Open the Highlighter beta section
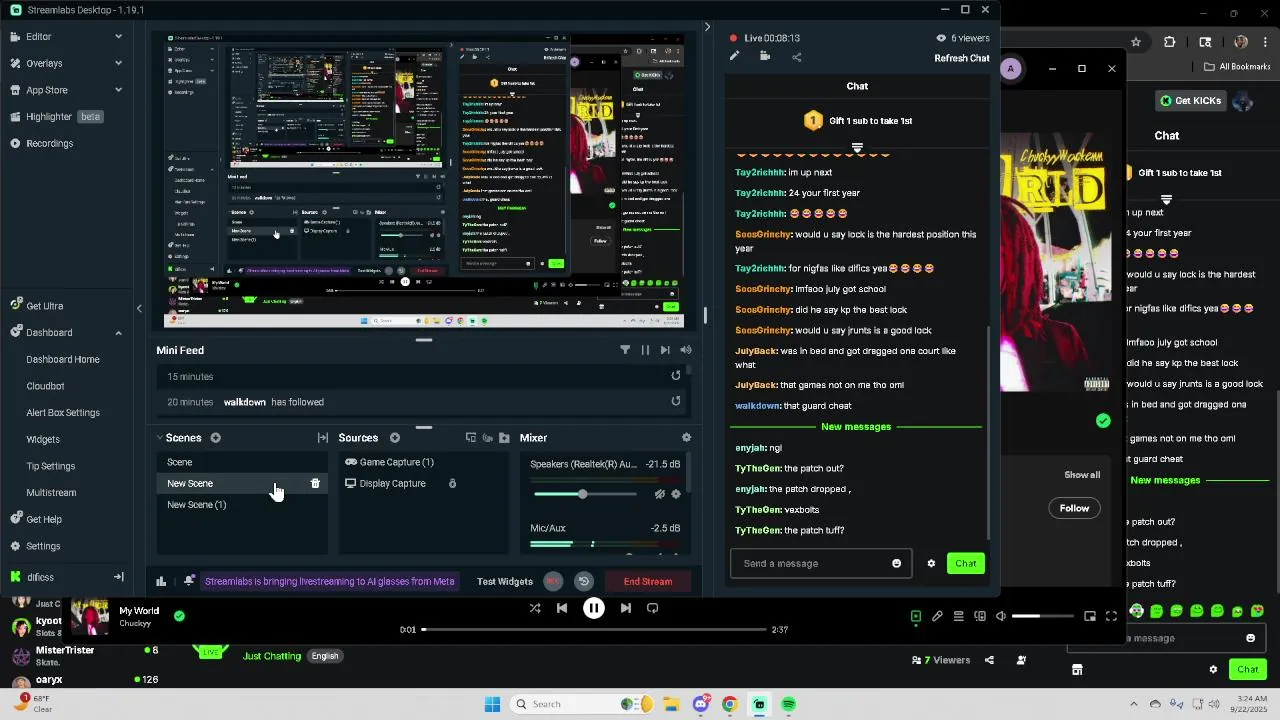 coord(56,117)
